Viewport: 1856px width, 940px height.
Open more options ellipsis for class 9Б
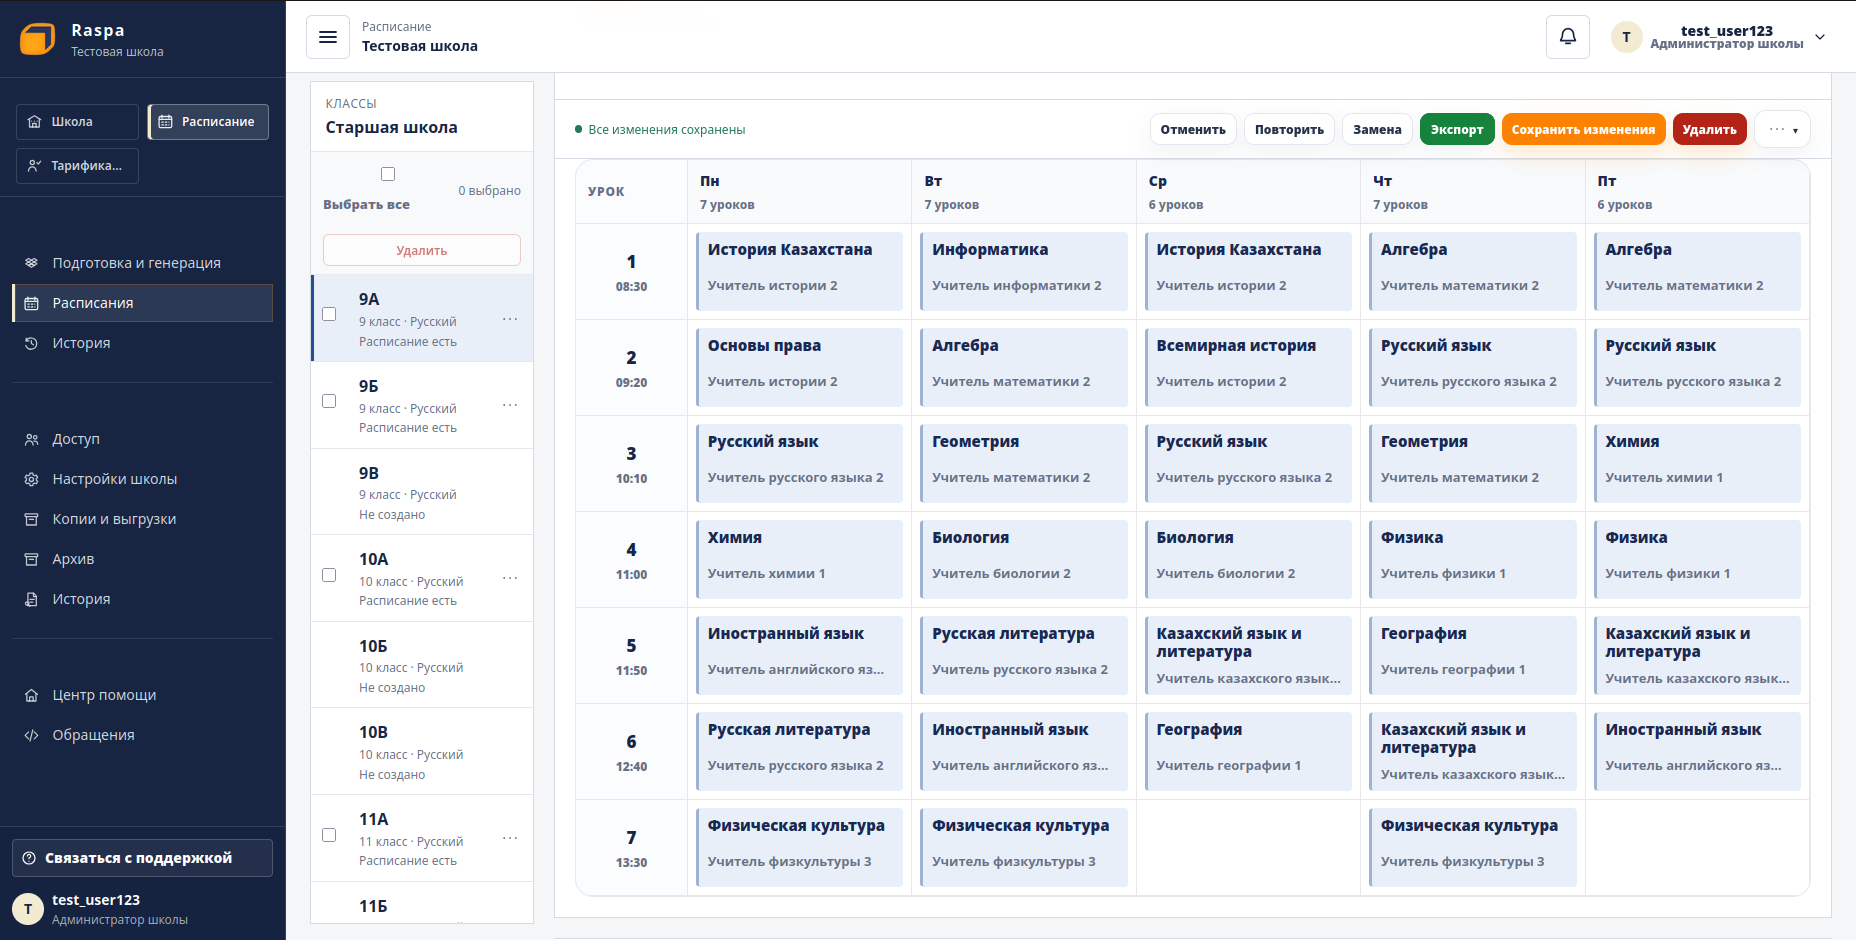pos(510,405)
